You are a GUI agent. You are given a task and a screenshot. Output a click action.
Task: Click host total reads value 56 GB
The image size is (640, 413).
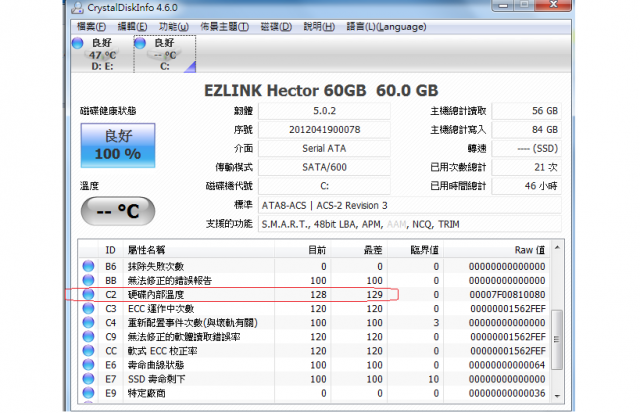(x=527, y=111)
